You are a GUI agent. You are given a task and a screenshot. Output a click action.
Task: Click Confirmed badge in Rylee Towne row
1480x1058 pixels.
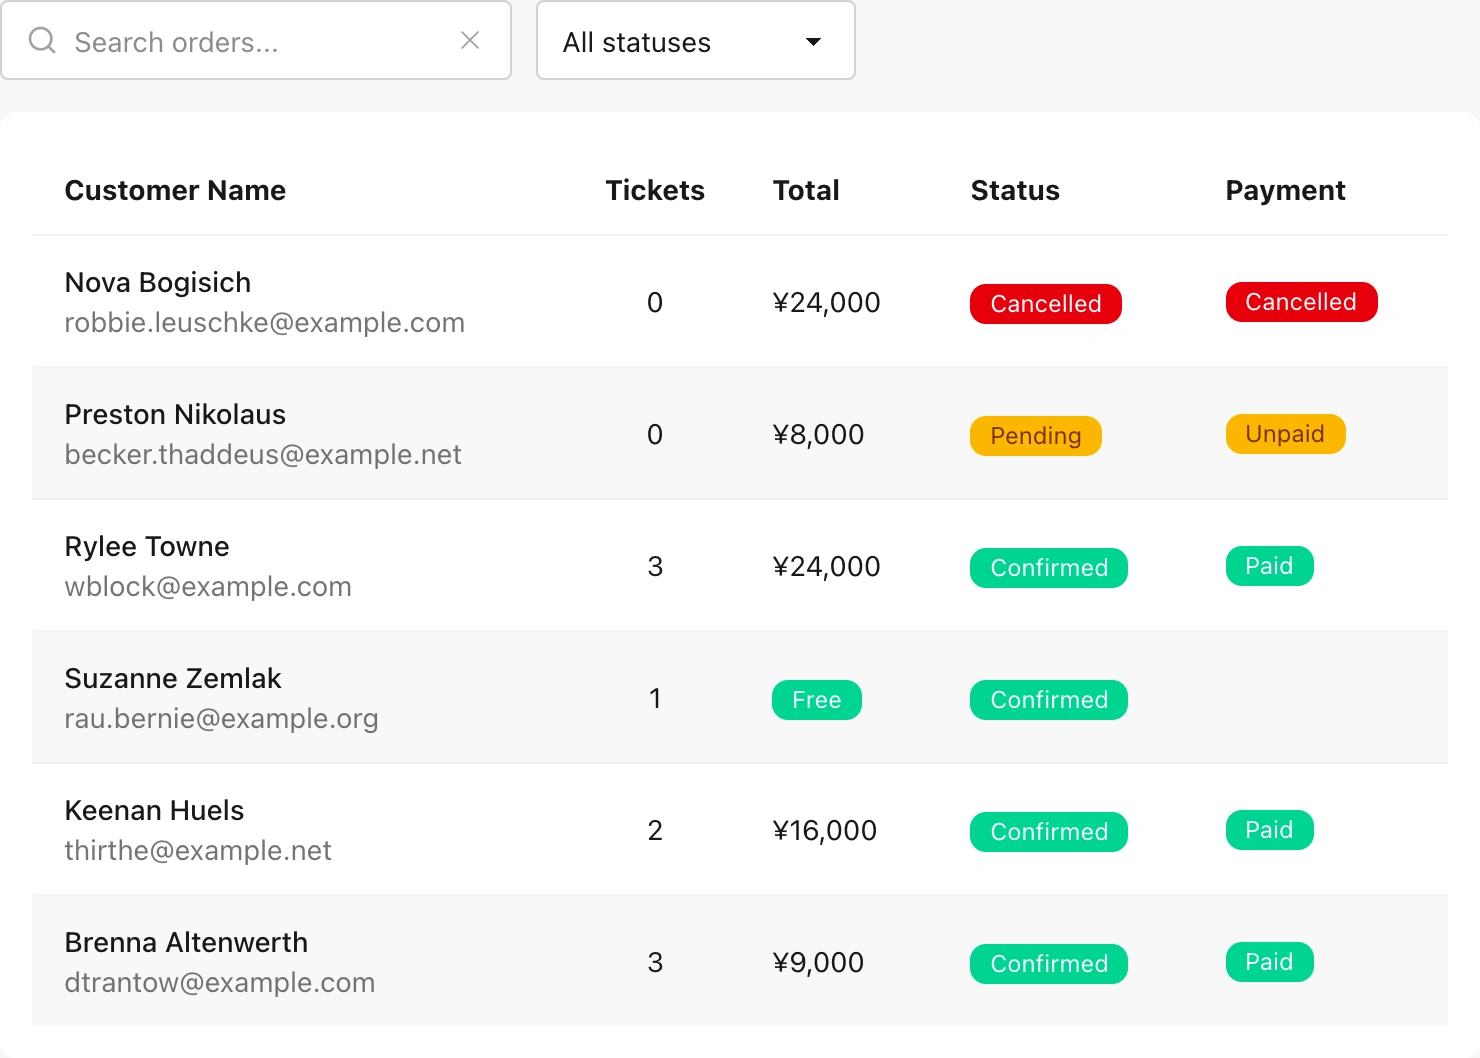[x=1049, y=568]
